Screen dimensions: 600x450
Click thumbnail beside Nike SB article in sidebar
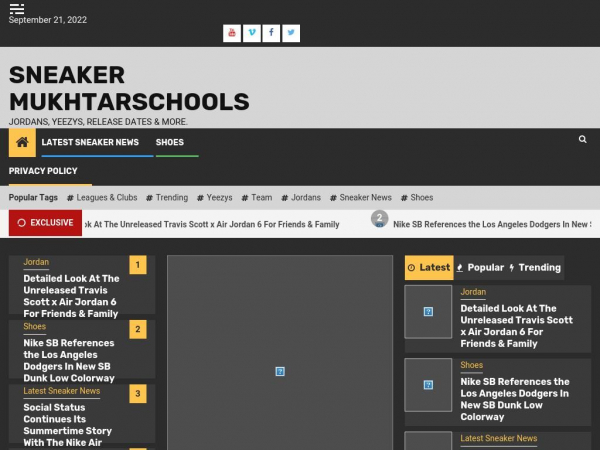[x=428, y=385]
